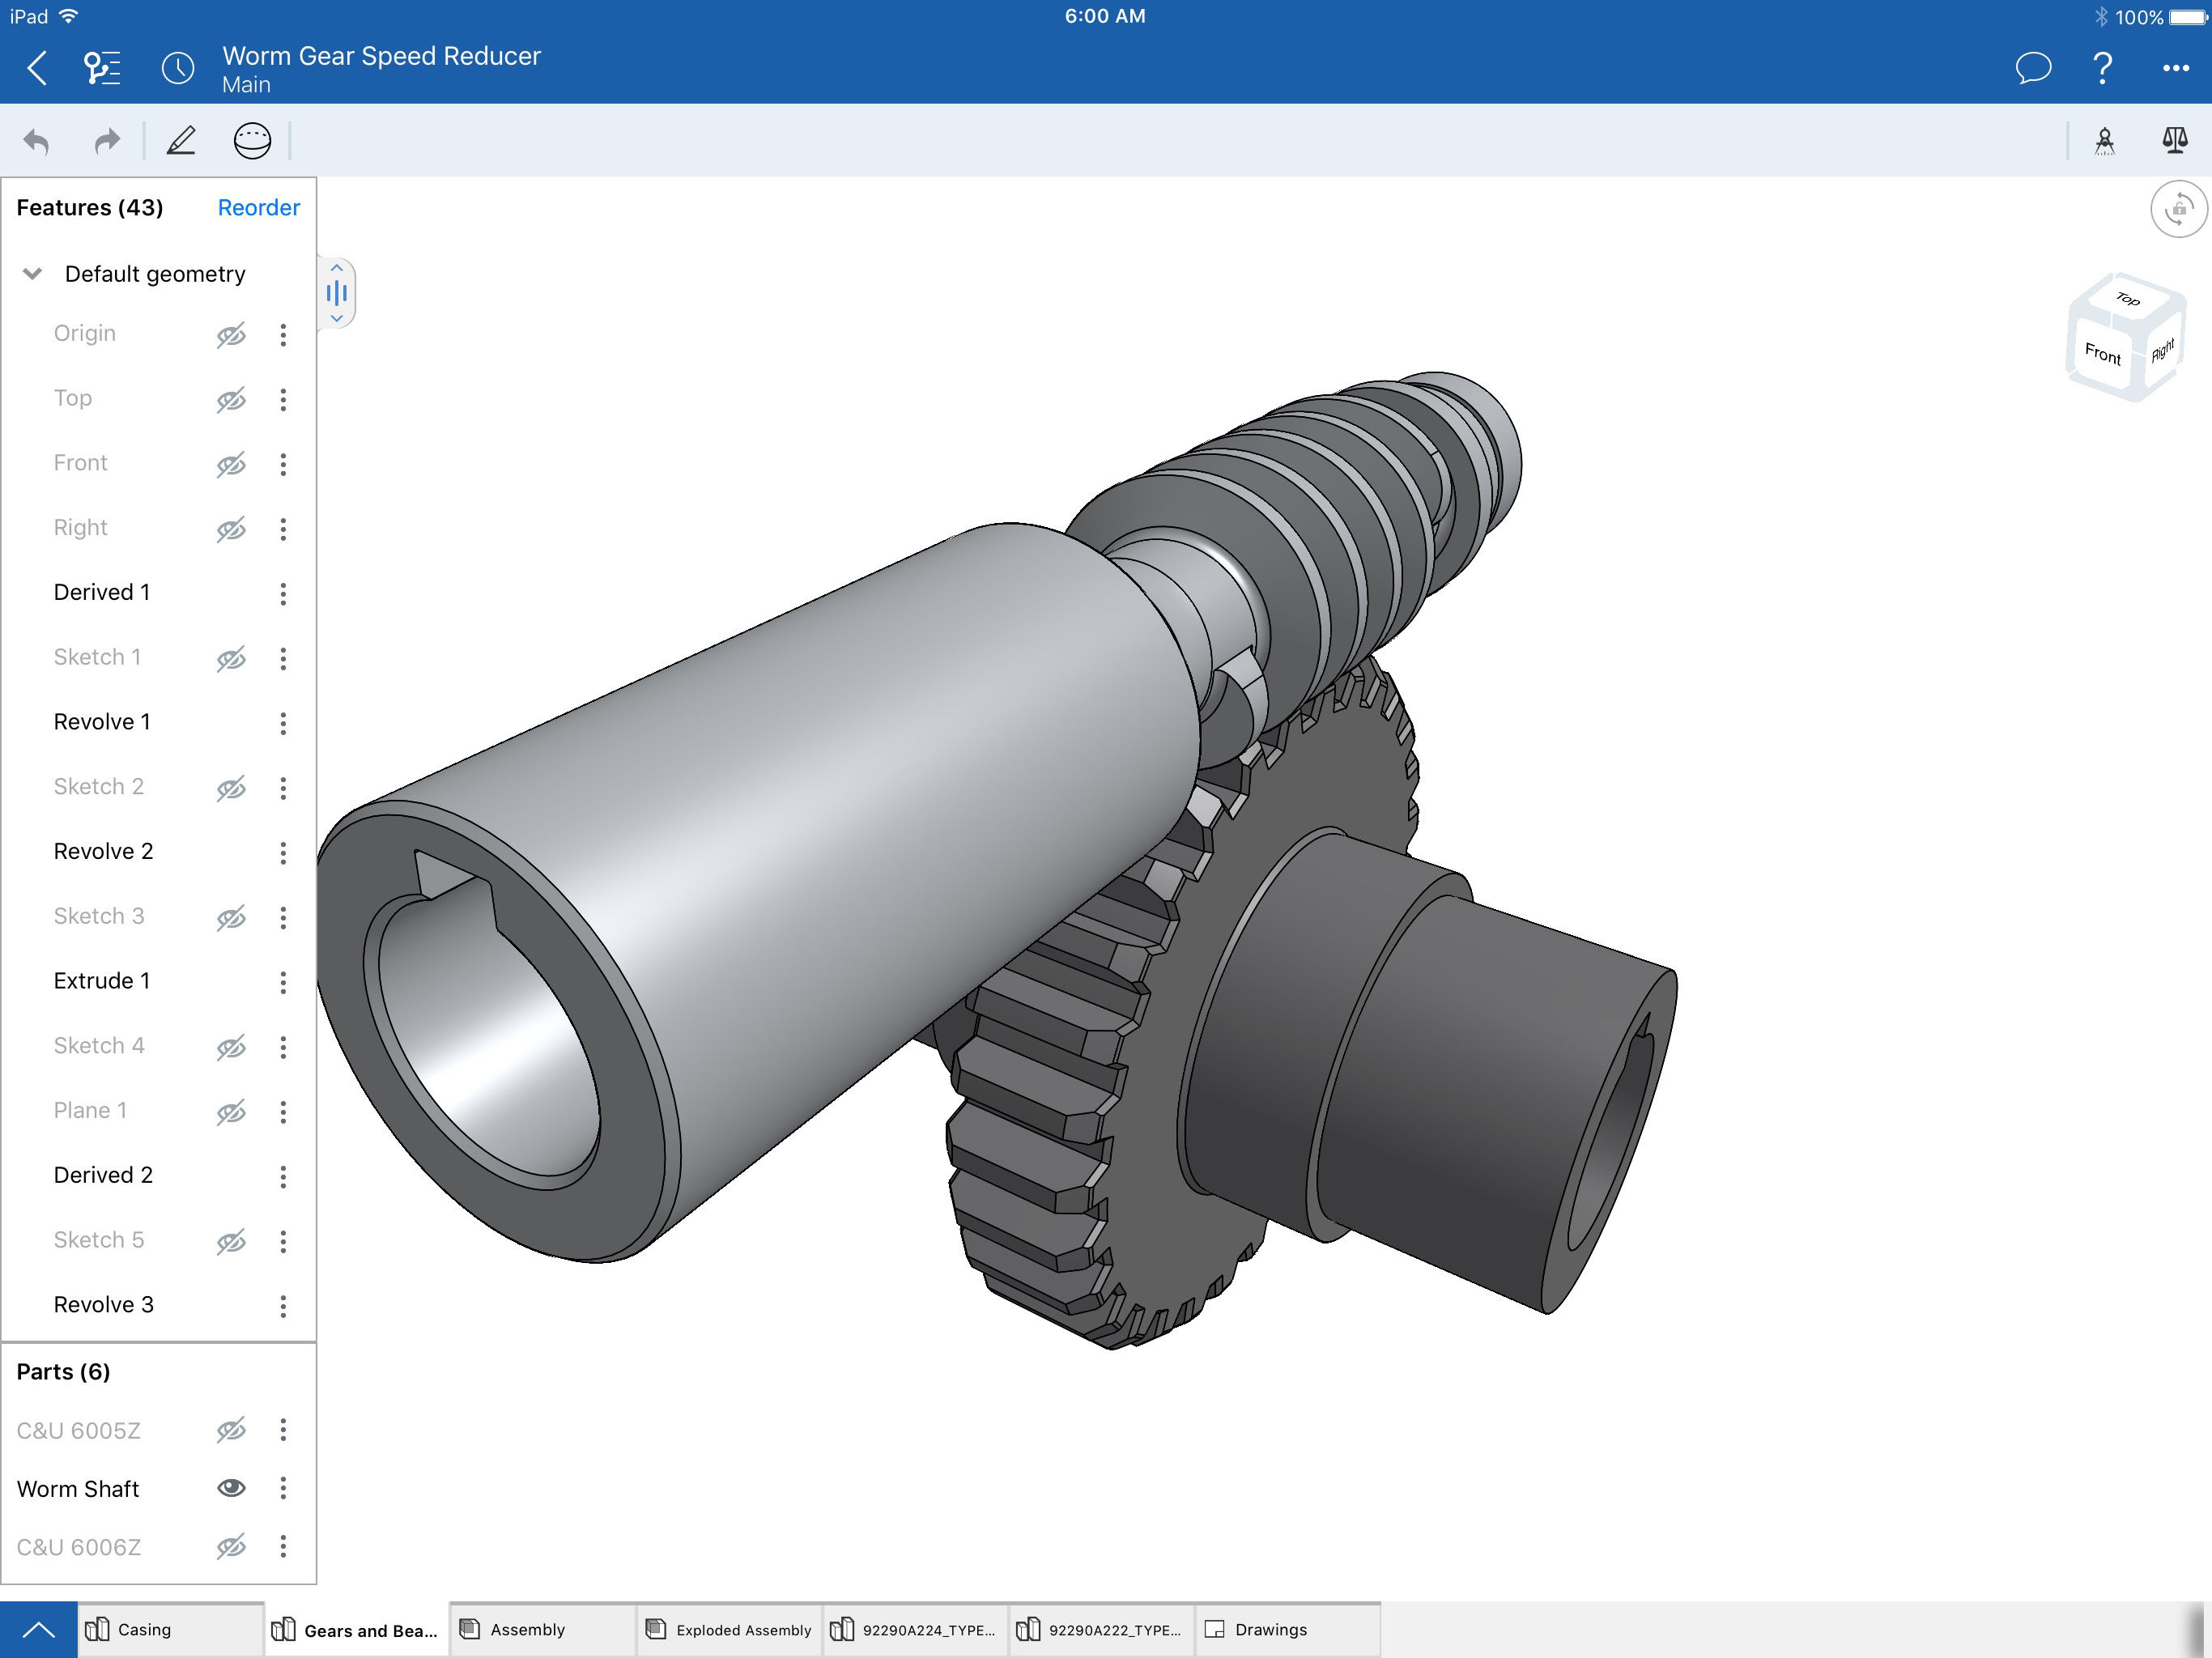2212x1658 pixels.
Task: Show the hidden Right plane
Action: tap(231, 529)
